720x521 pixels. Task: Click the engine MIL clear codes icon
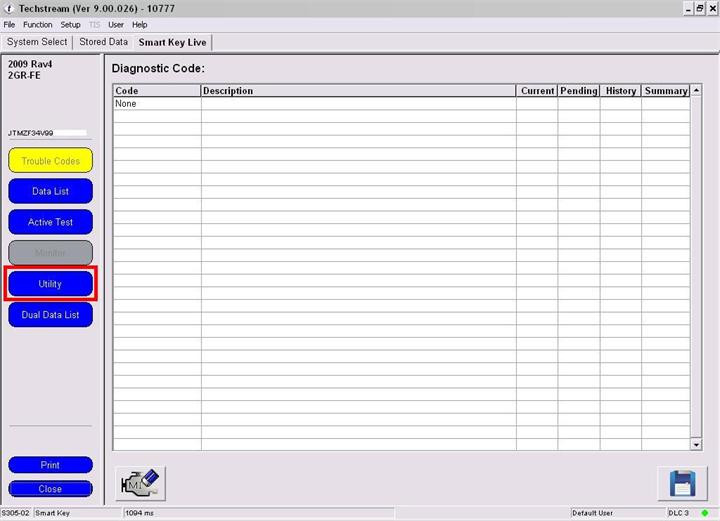click(x=141, y=483)
